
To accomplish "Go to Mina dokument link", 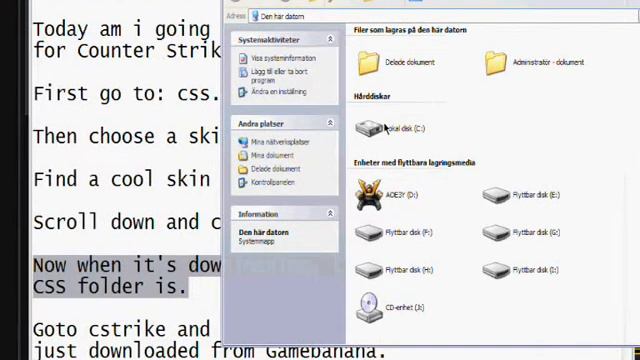I will pyautogui.click(x=272, y=156).
